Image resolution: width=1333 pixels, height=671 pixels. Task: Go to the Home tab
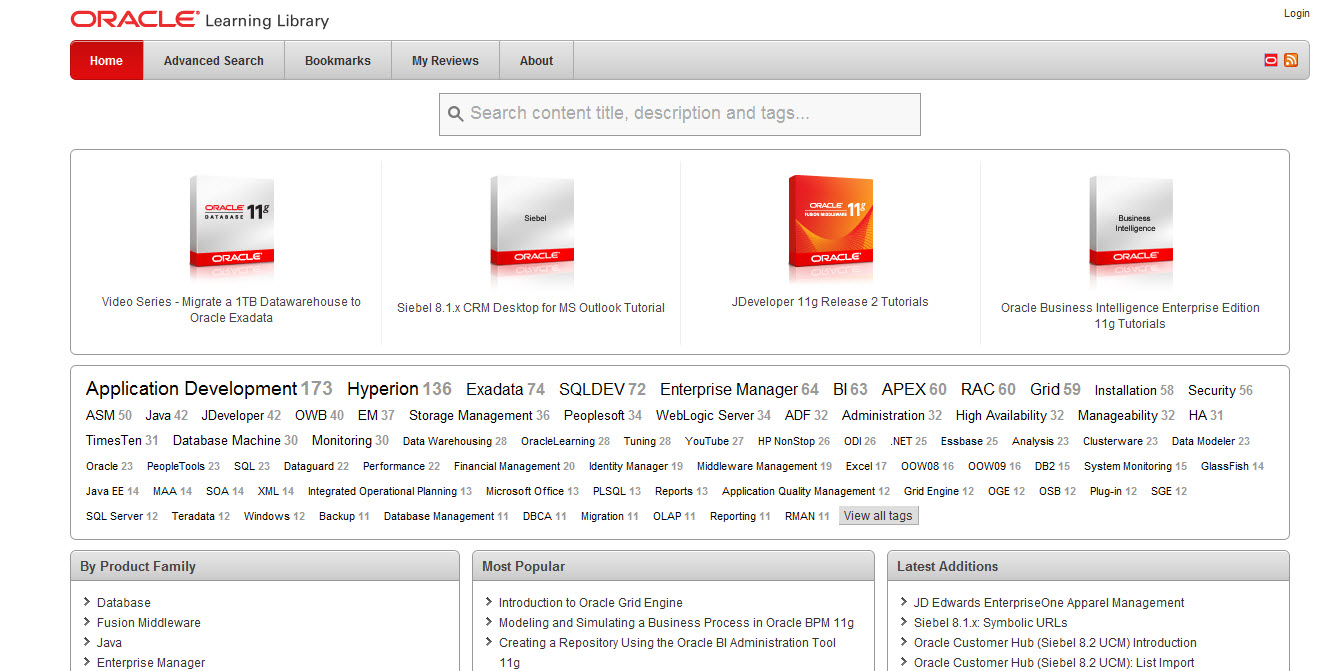[x=107, y=60]
